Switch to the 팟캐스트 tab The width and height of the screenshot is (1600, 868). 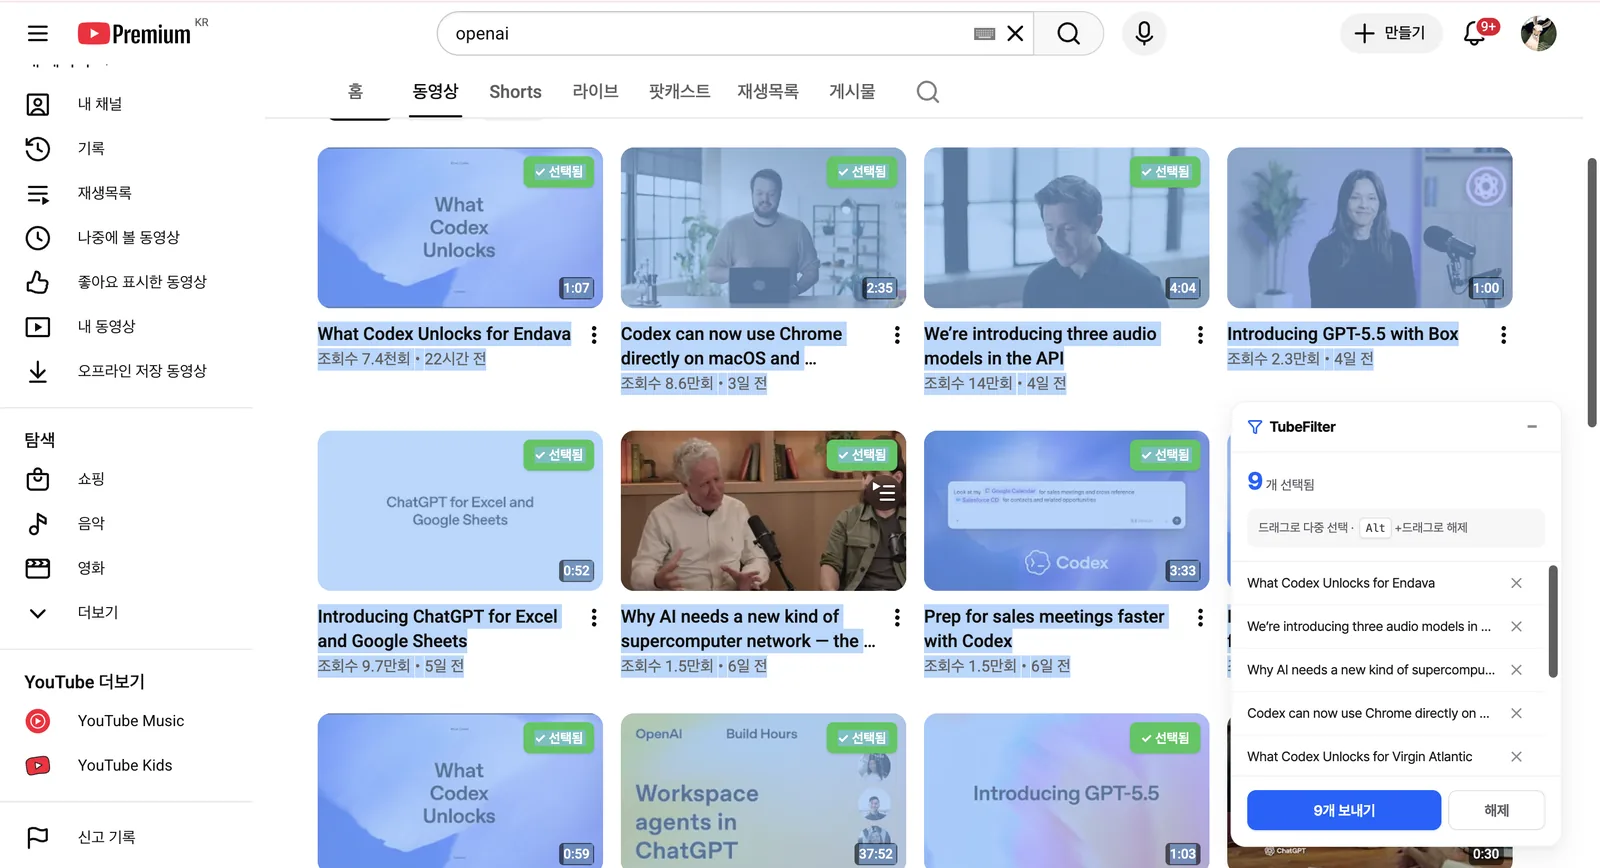pos(679,91)
